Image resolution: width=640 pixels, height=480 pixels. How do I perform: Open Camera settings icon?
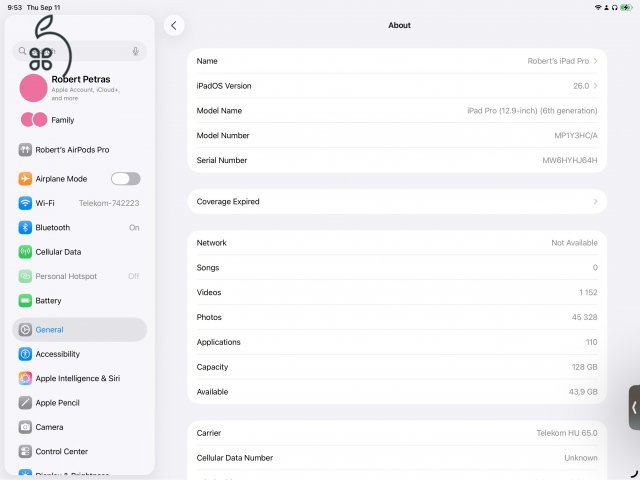[25, 427]
